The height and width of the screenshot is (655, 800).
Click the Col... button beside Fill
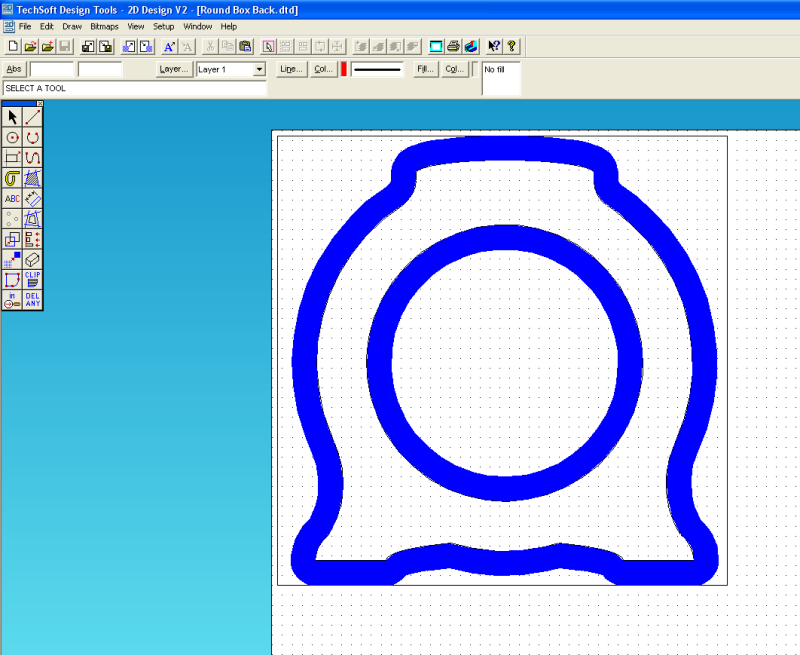pyautogui.click(x=454, y=69)
